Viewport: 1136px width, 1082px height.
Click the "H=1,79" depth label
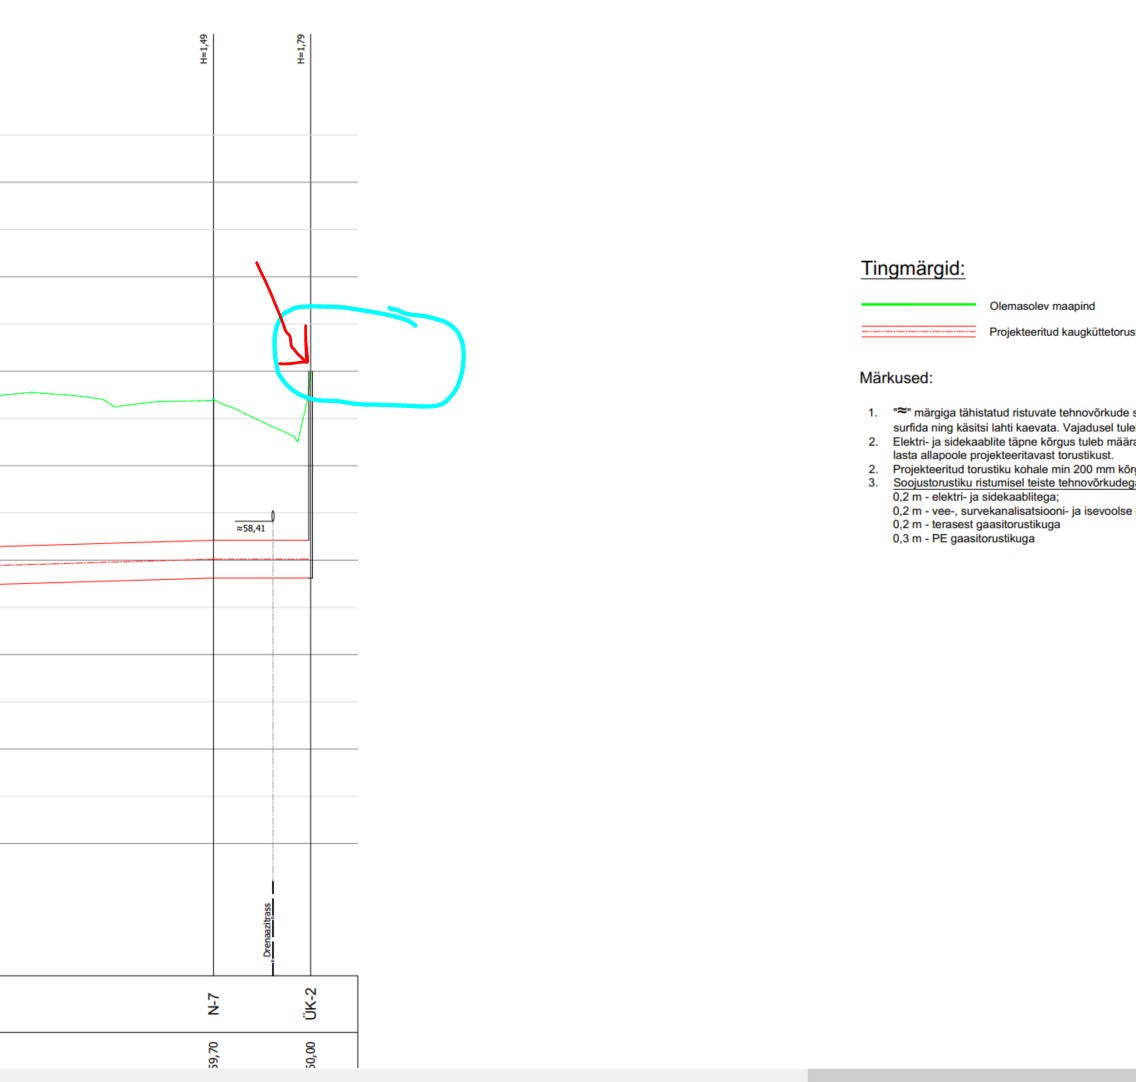point(301,49)
